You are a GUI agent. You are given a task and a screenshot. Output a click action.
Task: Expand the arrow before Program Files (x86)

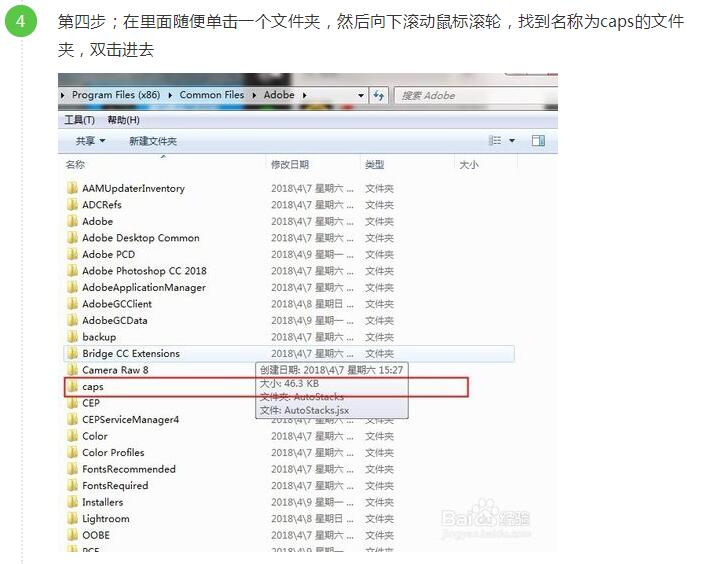coord(63,95)
